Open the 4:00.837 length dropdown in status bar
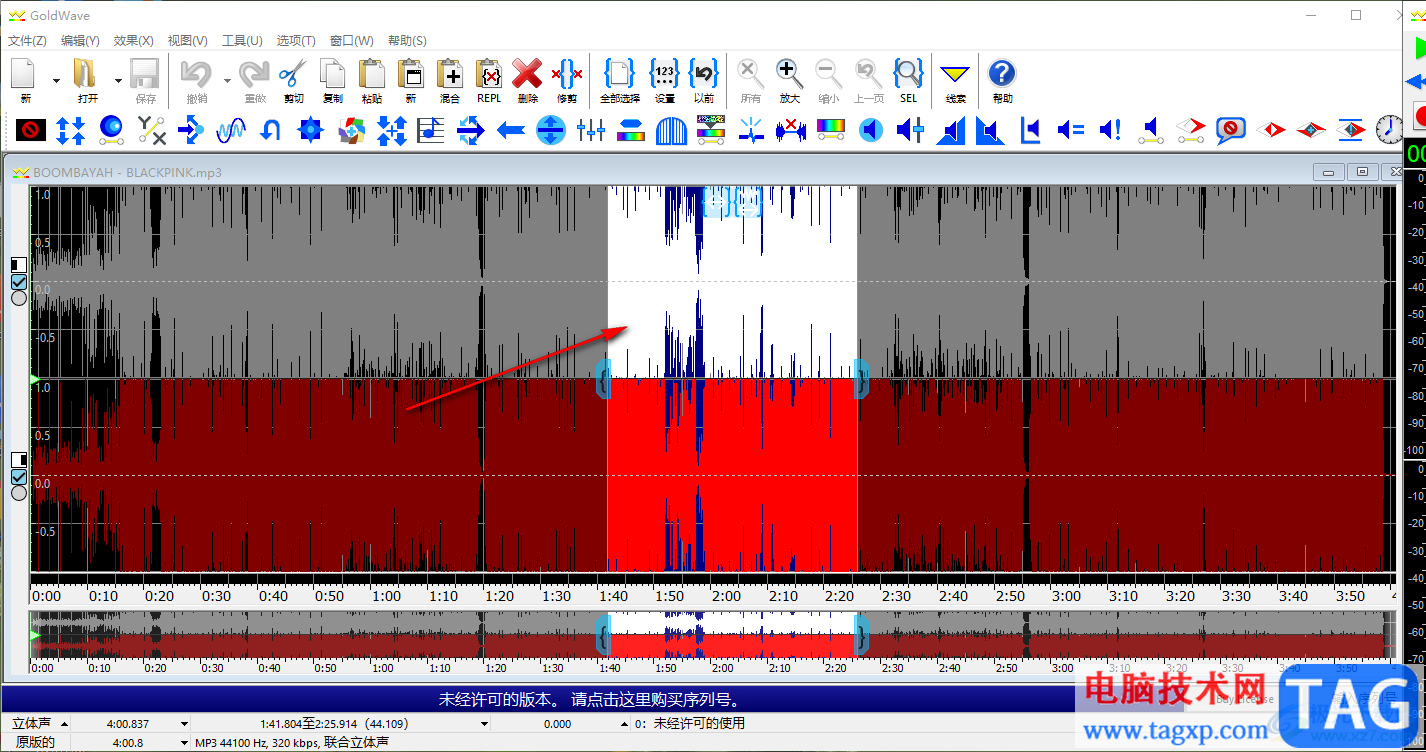The width and height of the screenshot is (1426, 752). coord(184,724)
